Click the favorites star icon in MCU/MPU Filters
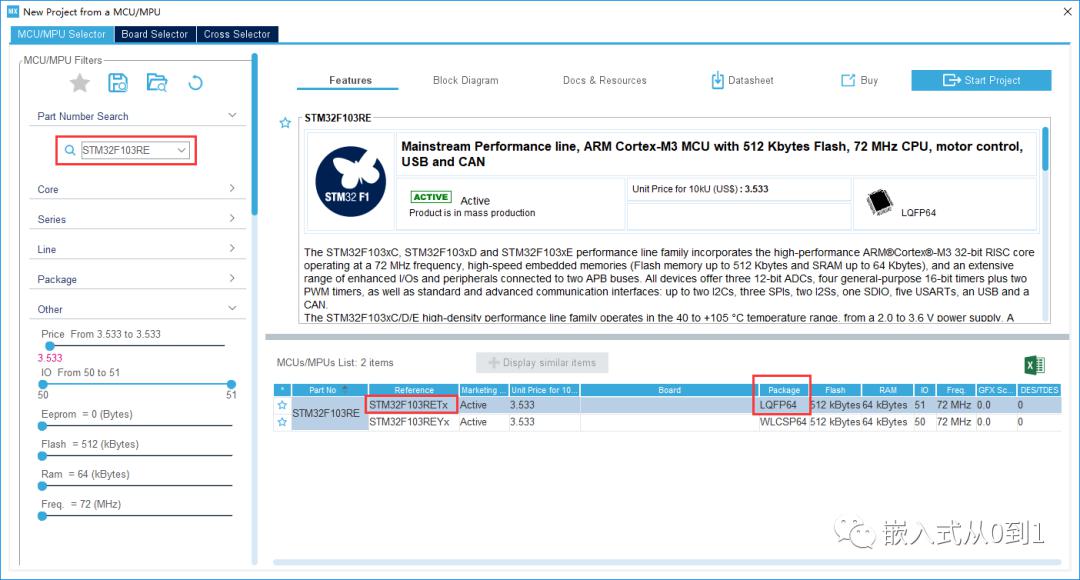The width and height of the screenshot is (1080, 580). click(x=80, y=83)
